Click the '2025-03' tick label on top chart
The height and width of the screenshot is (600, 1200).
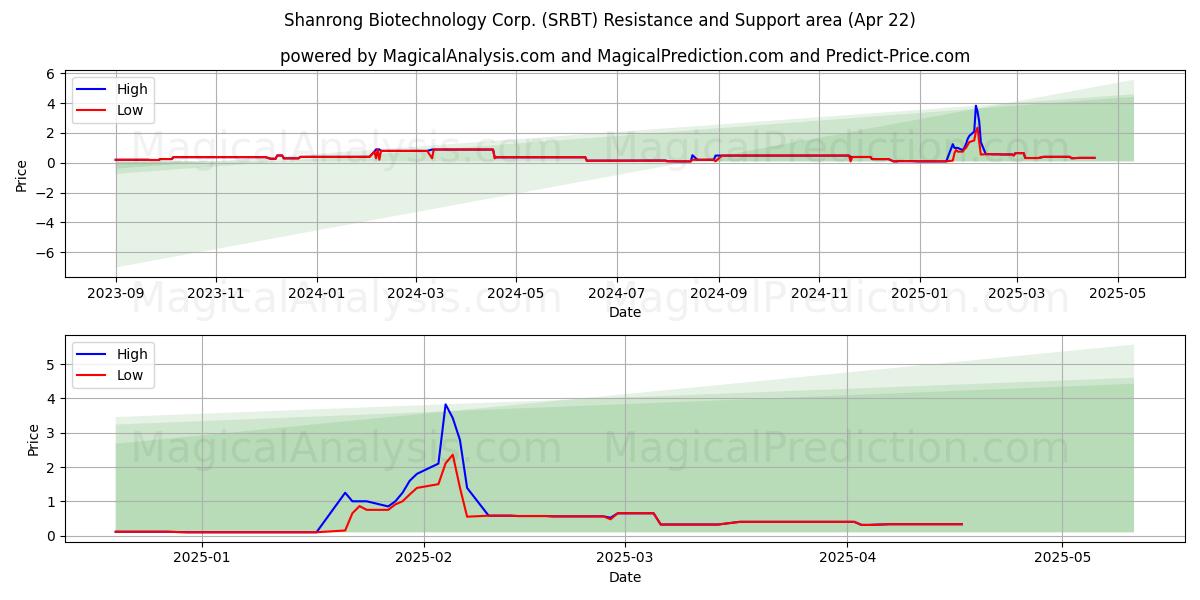coord(1017,294)
